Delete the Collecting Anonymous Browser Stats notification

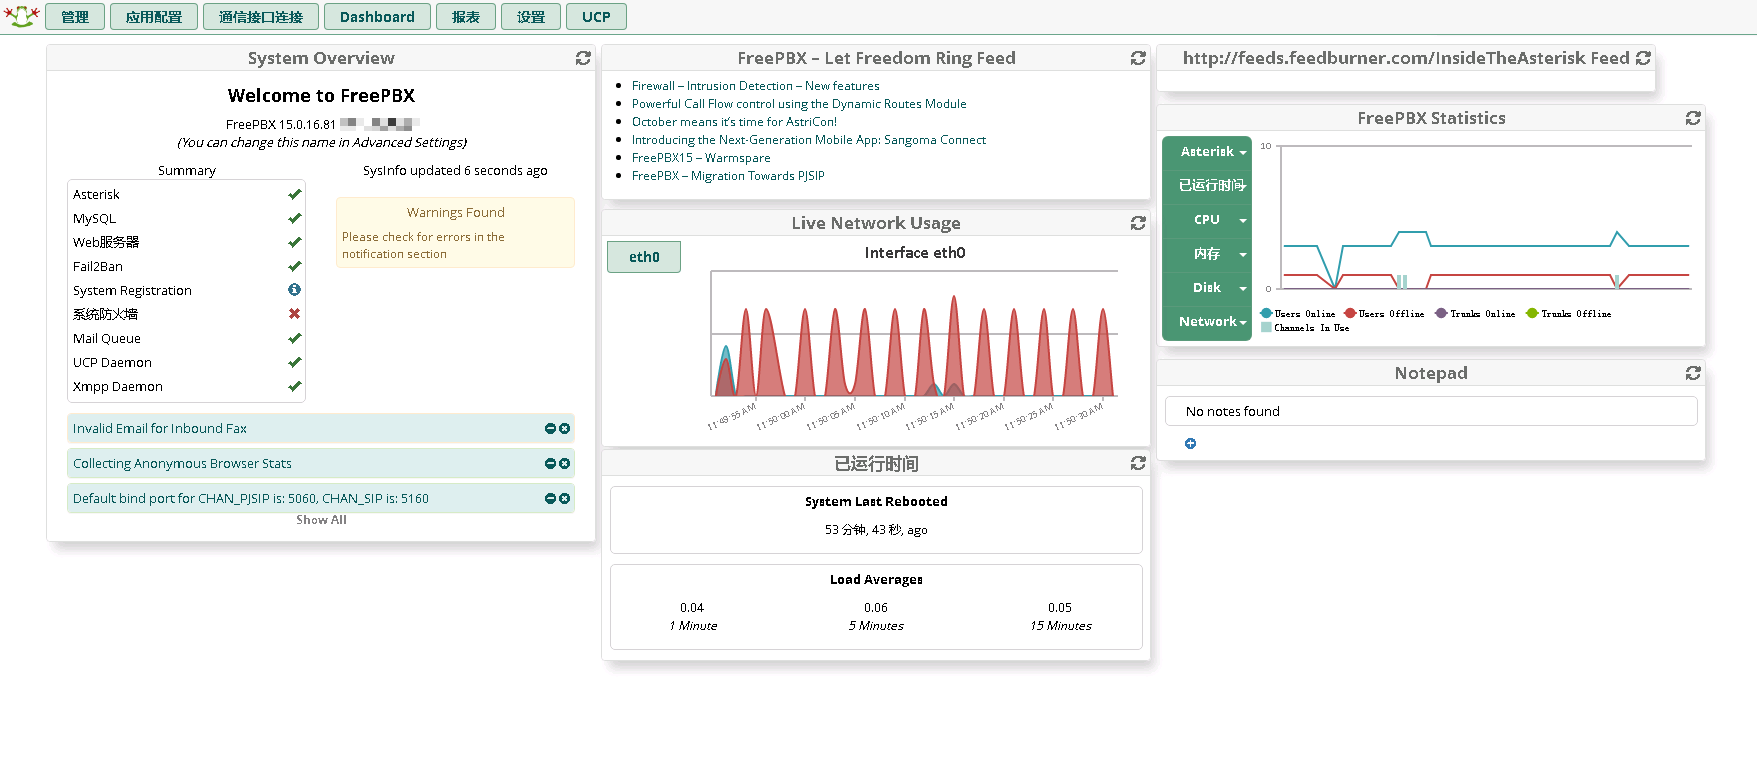click(564, 464)
